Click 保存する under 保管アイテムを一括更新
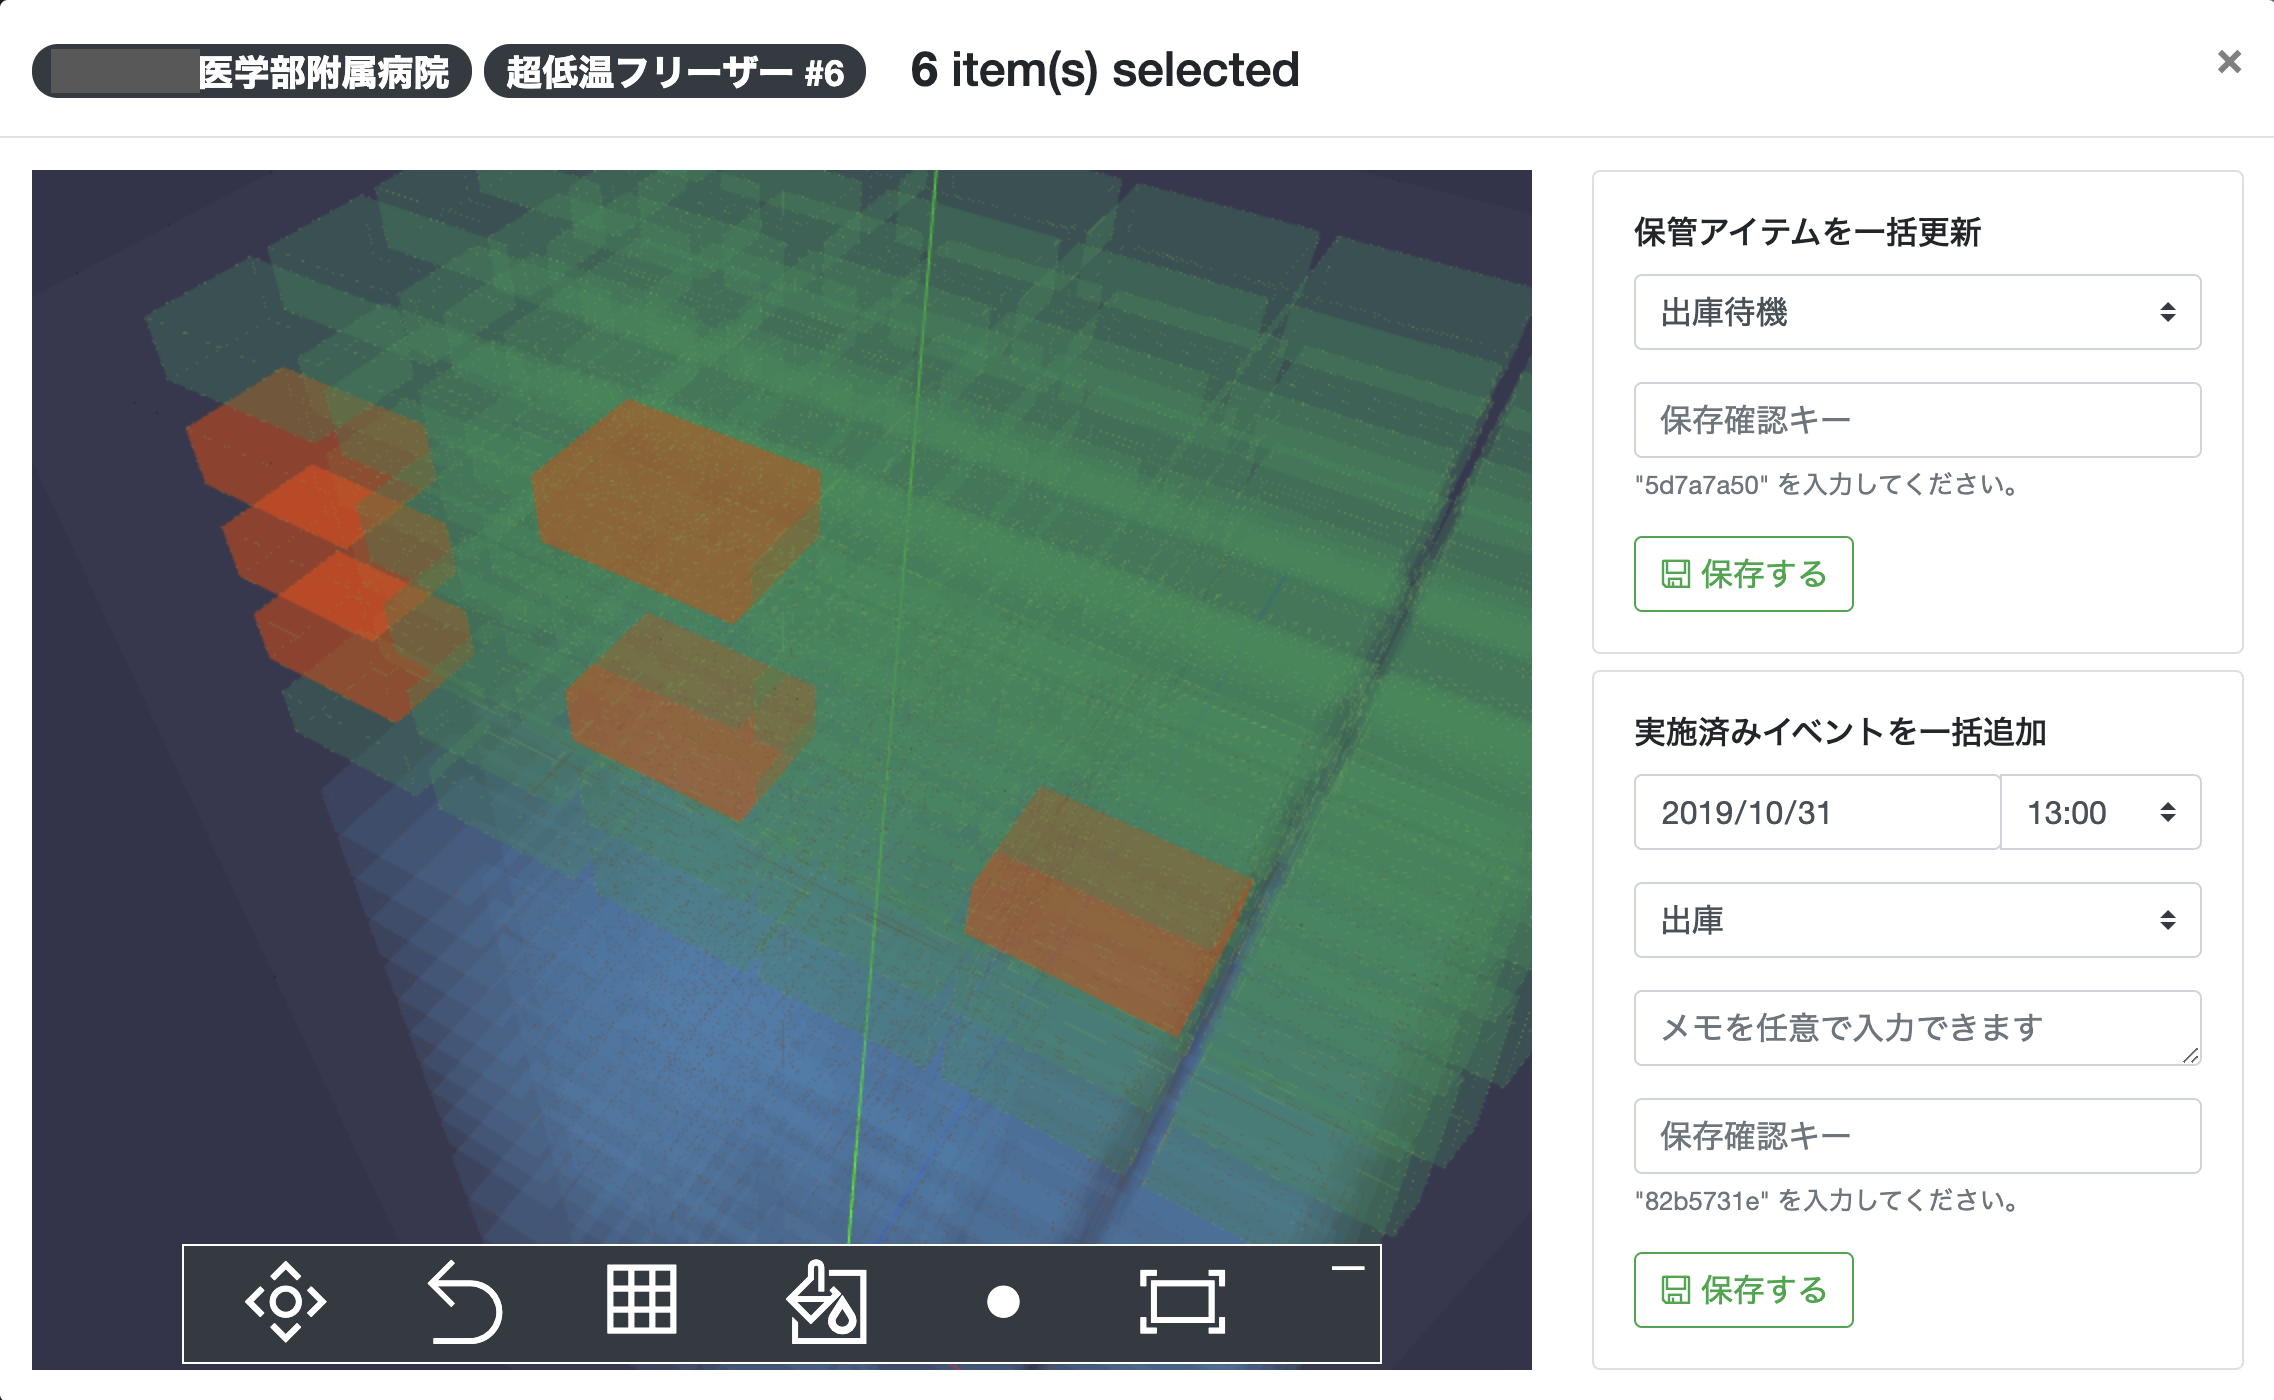The width and height of the screenshot is (2274, 1400). pos(1743,574)
